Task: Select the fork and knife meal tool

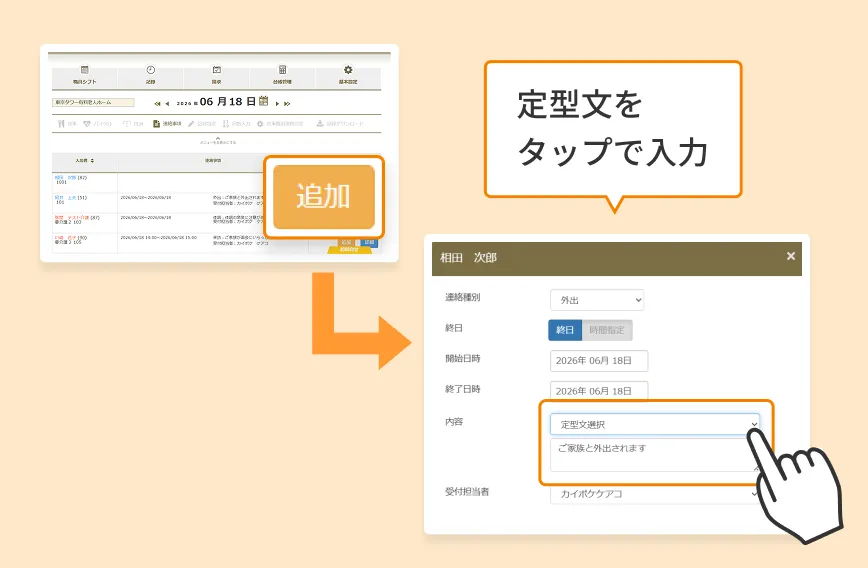Action: [x=67, y=123]
